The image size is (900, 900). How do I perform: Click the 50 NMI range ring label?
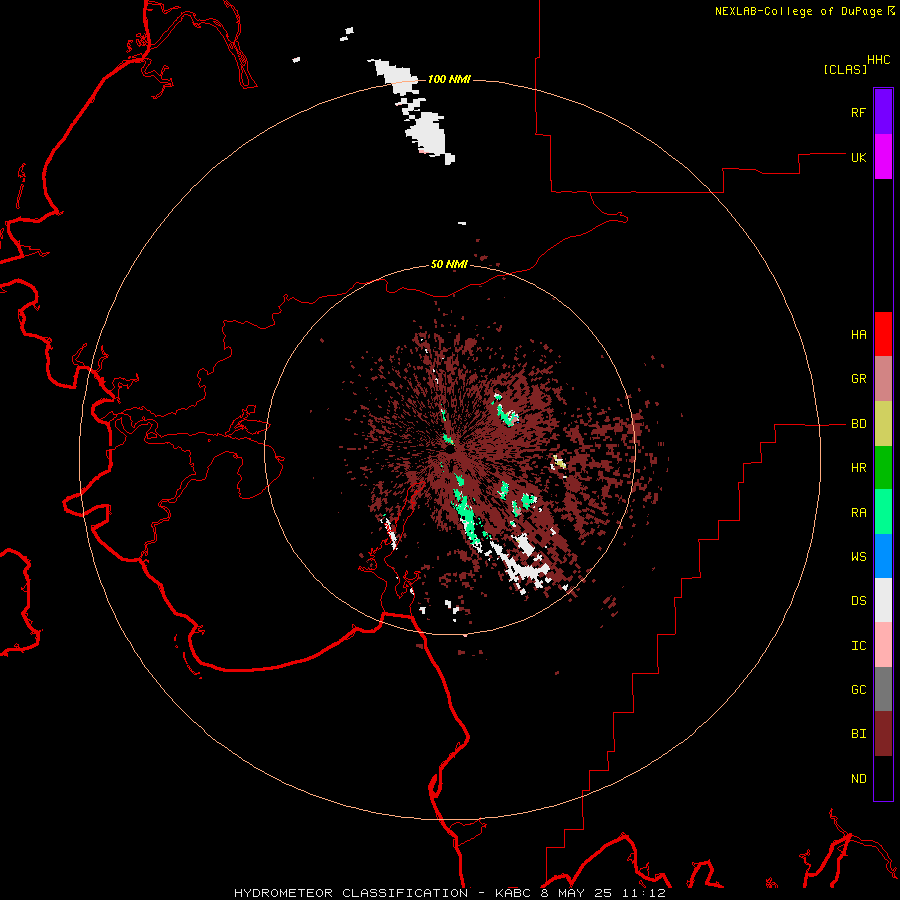tap(449, 264)
